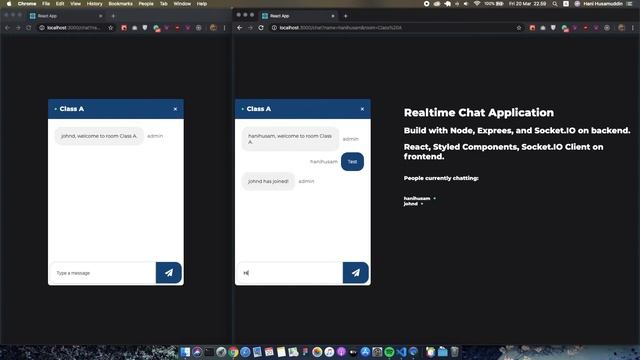Open the Chrome three-dot menu in left window
Image resolution: width=640 pixels, height=360 pixels.
(x=224, y=28)
